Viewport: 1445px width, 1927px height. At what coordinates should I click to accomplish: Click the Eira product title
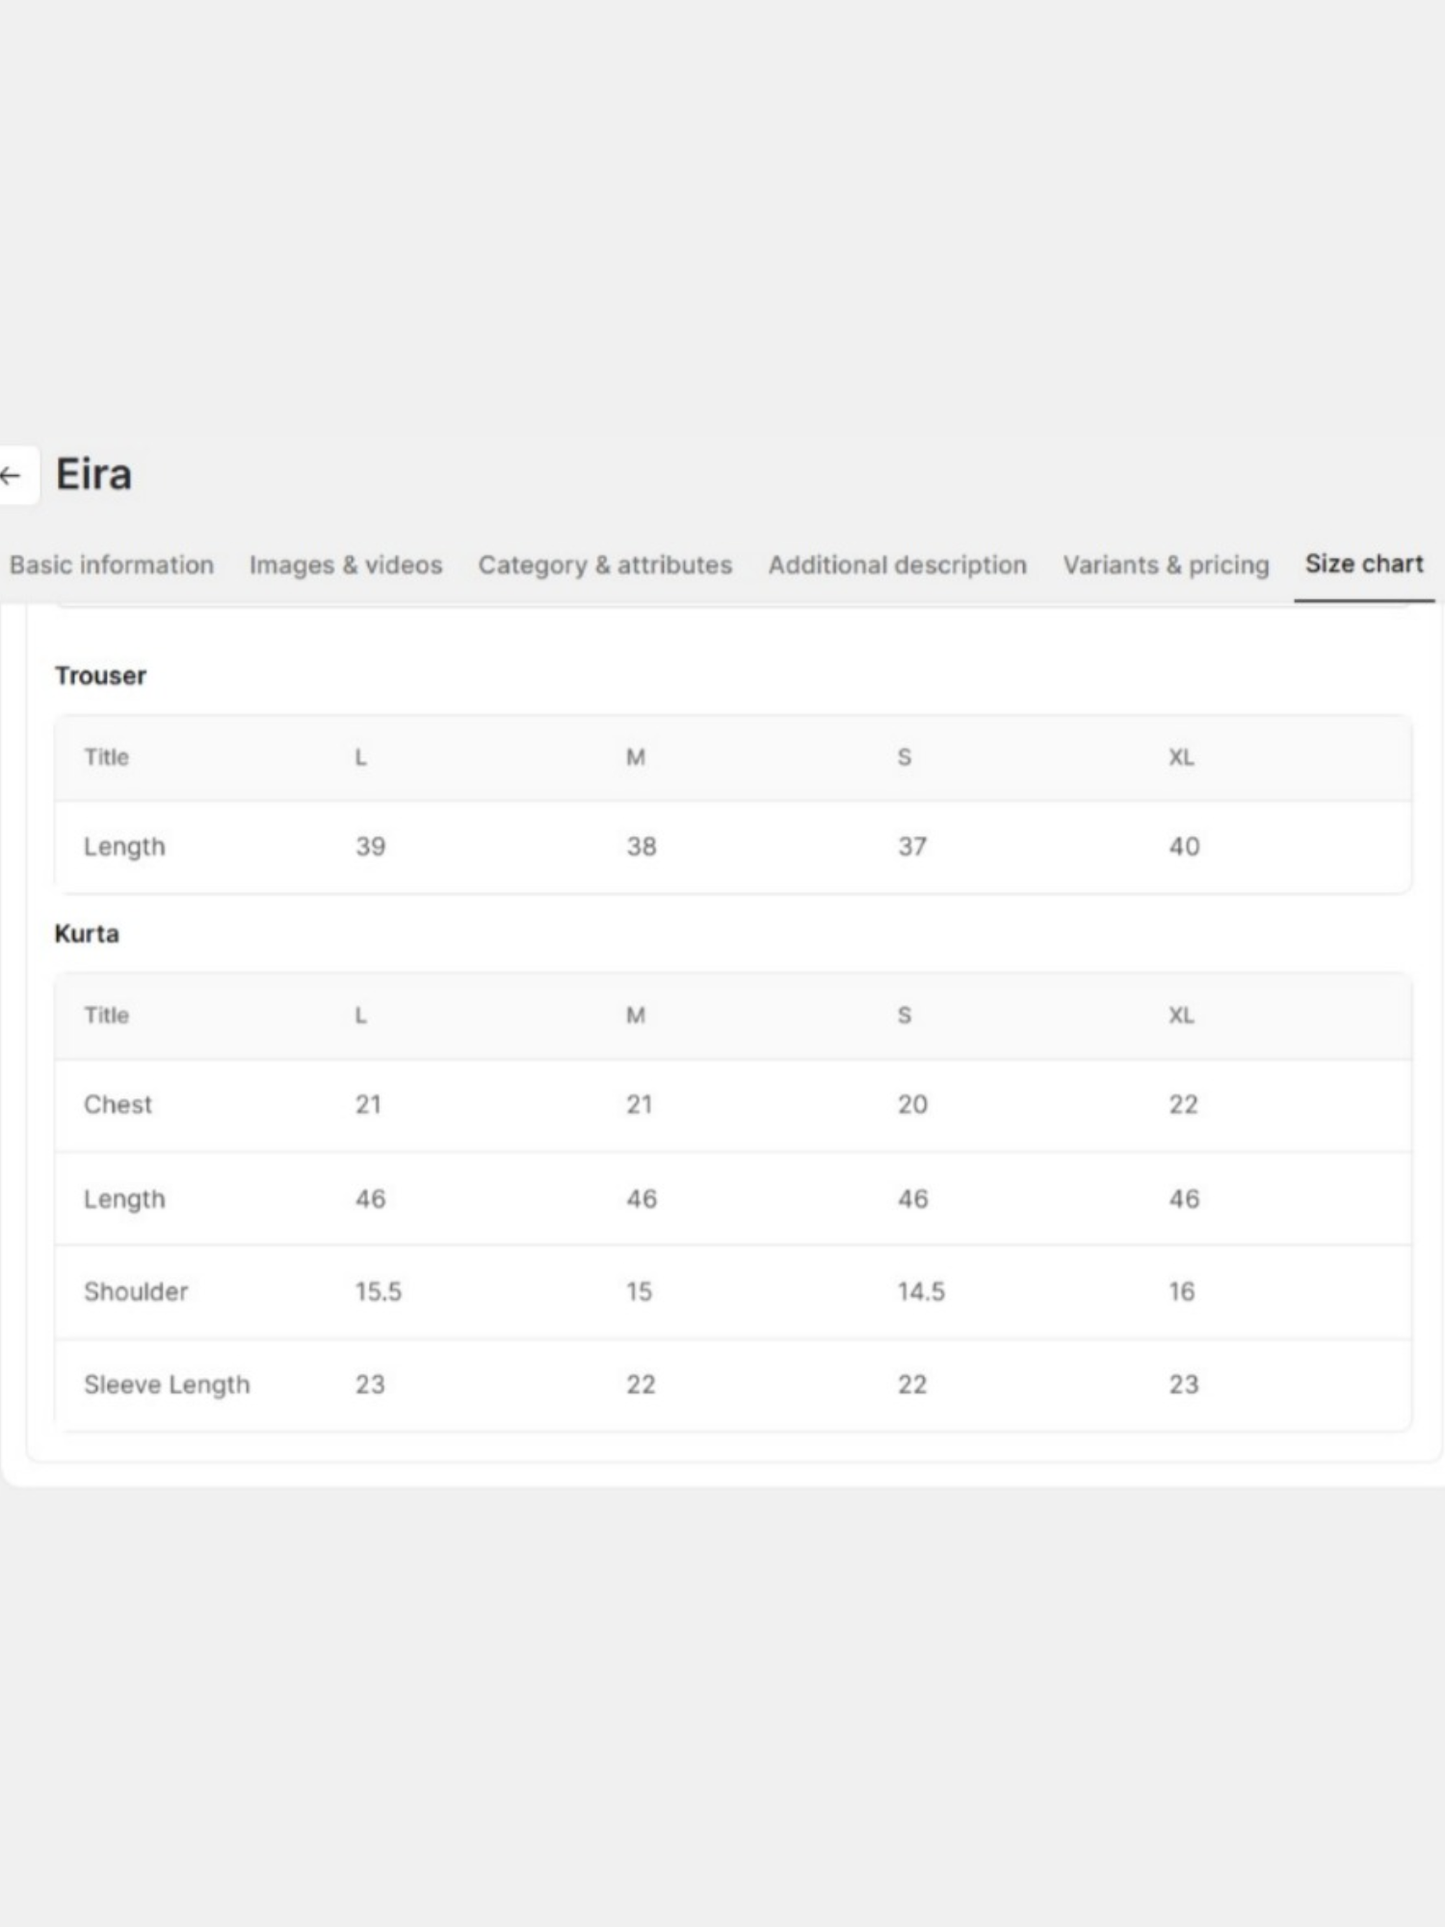[94, 474]
